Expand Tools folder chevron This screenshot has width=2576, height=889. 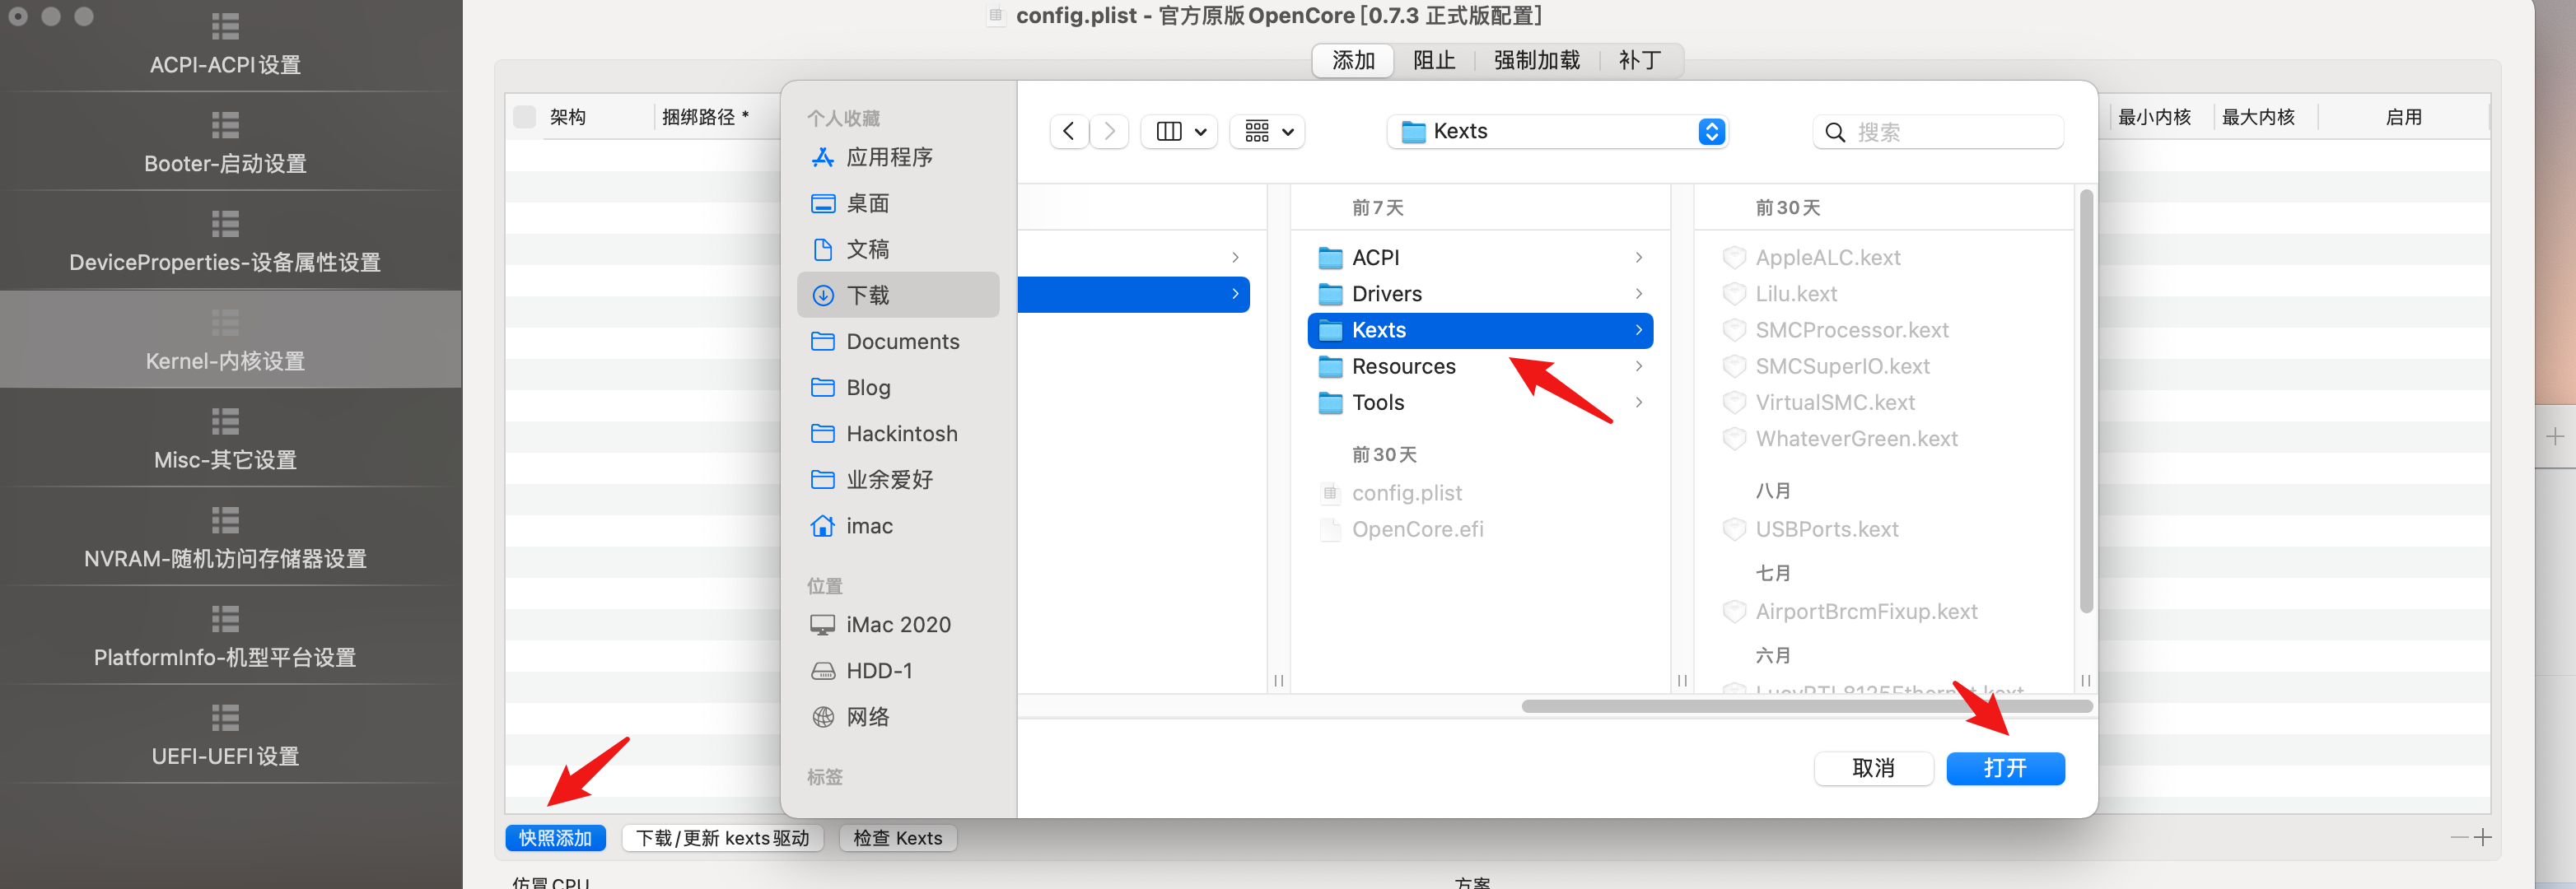1639,402
